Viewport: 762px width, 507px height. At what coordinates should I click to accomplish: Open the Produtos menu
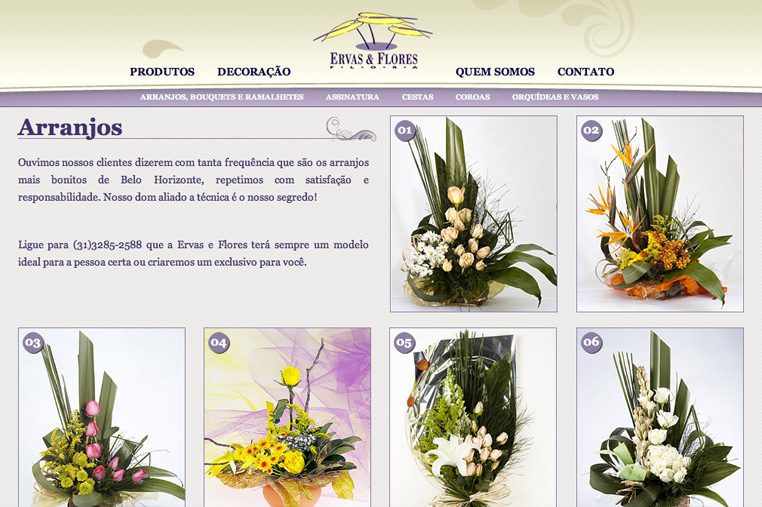[x=162, y=72]
